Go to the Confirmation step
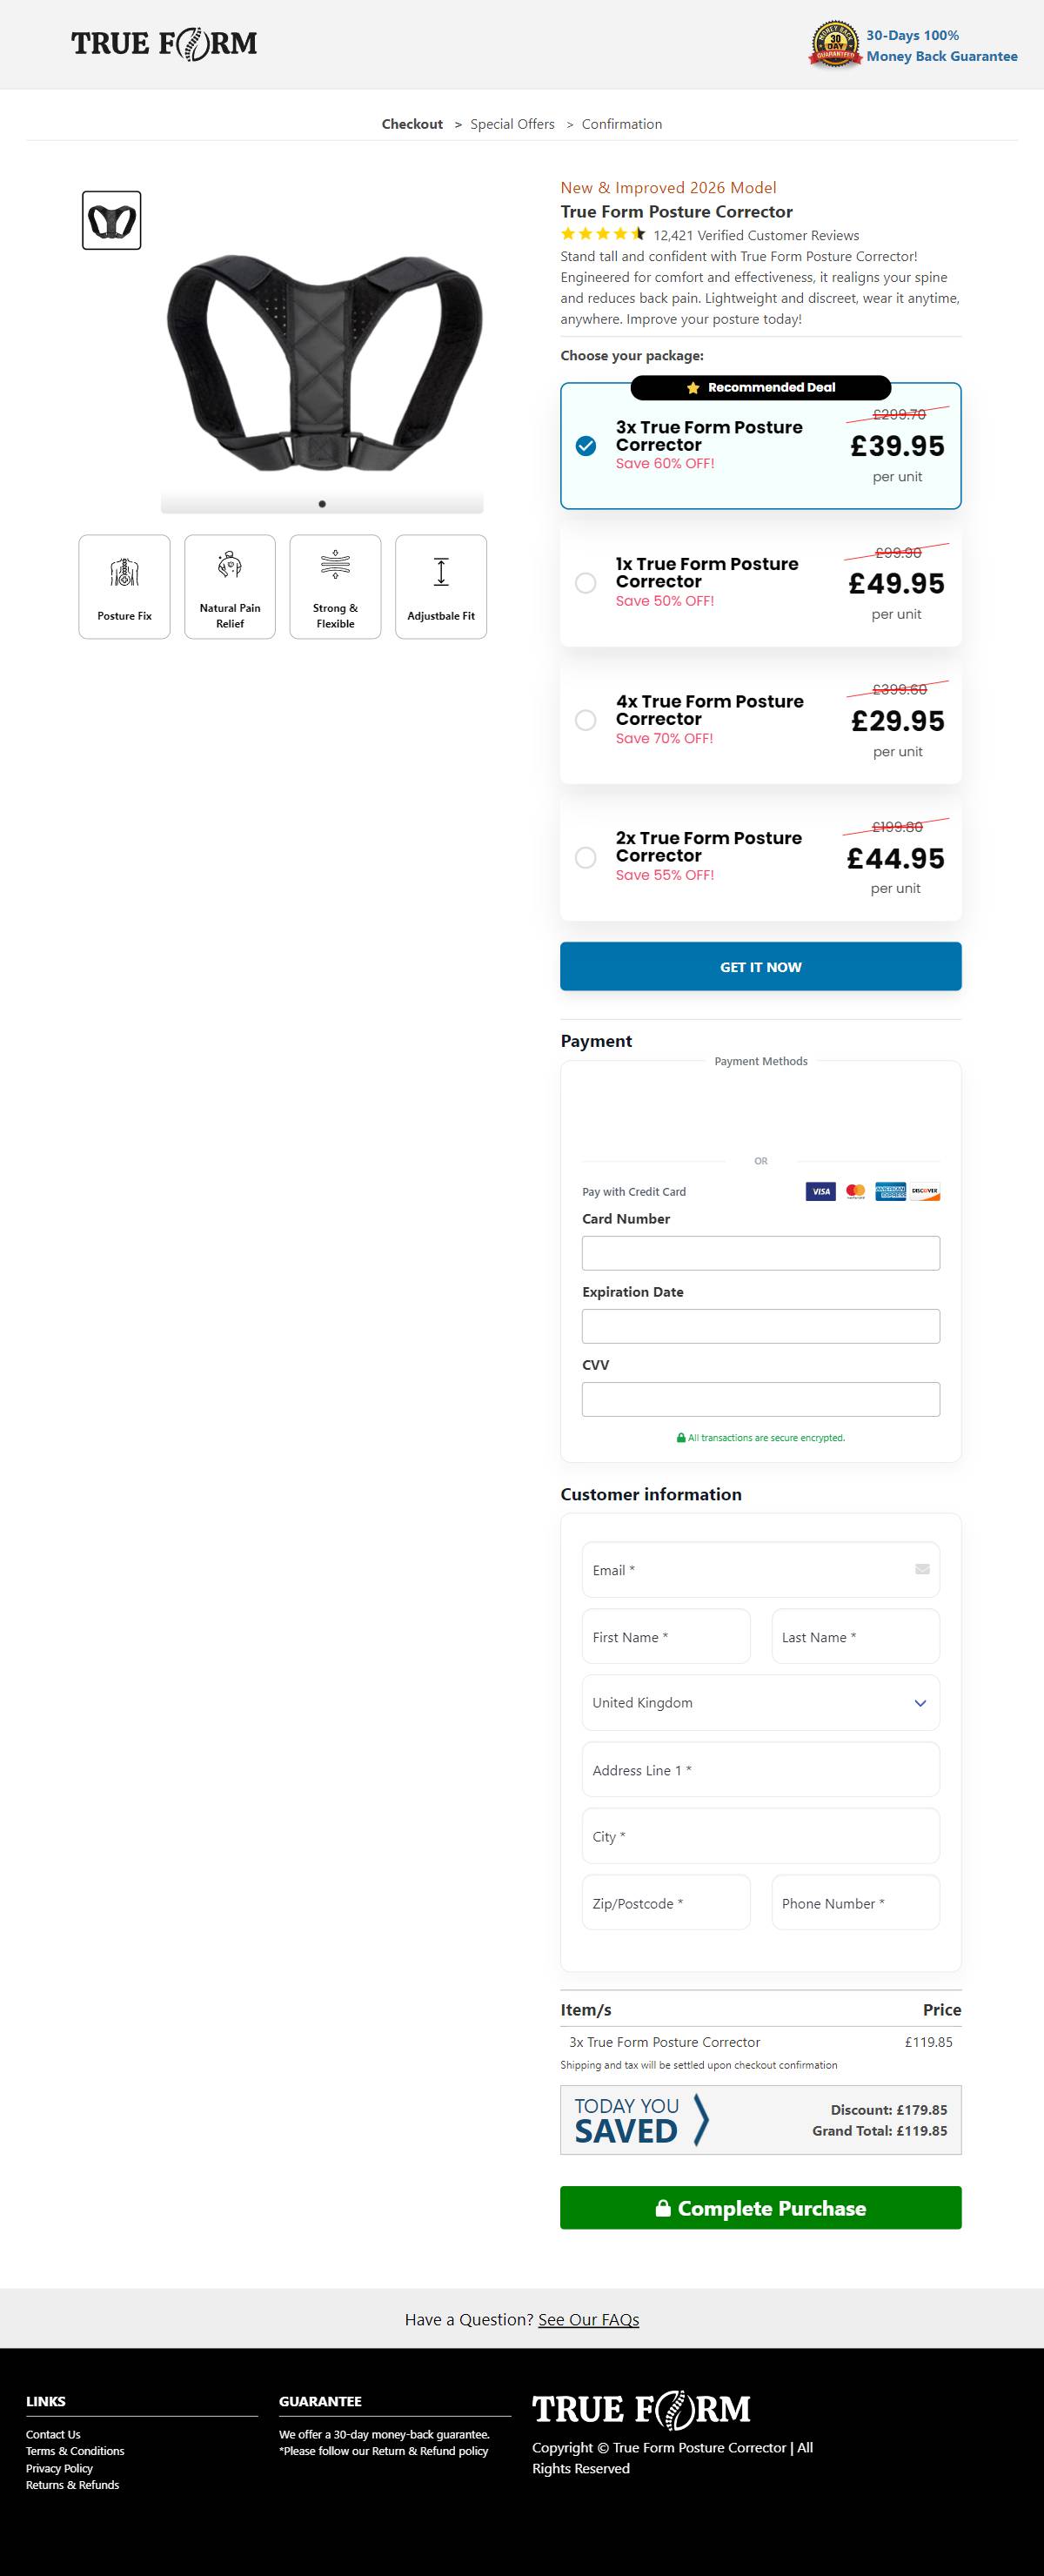The width and height of the screenshot is (1044, 2576). [621, 124]
